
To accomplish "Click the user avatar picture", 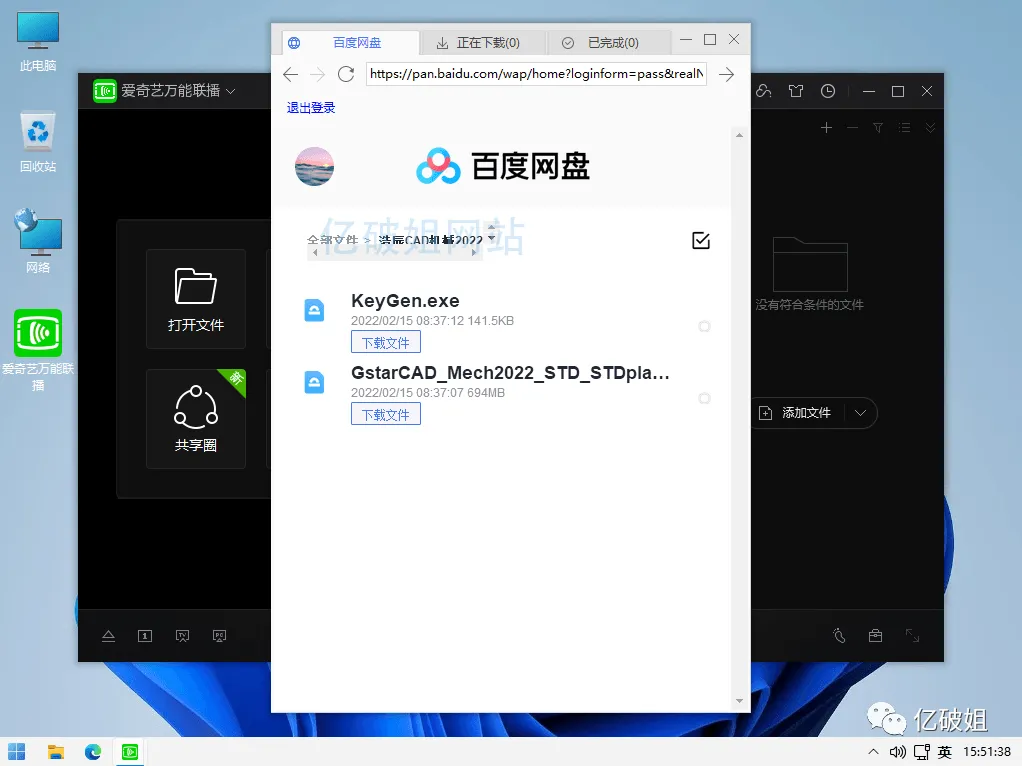I will [315, 166].
